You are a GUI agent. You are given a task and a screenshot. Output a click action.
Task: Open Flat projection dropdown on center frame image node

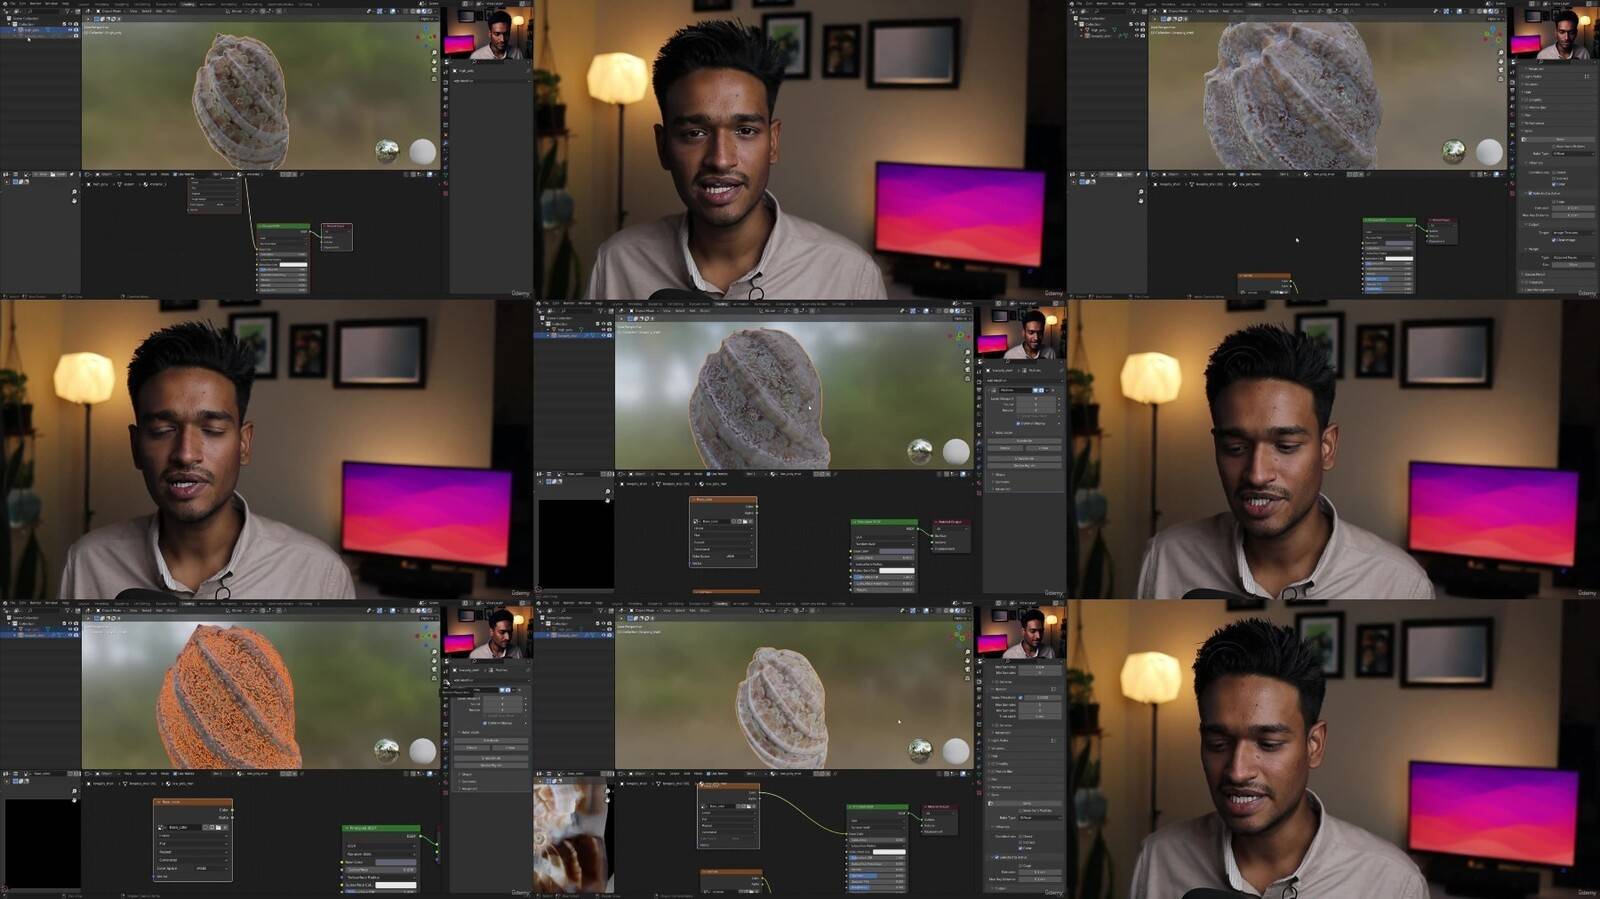click(723, 535)
